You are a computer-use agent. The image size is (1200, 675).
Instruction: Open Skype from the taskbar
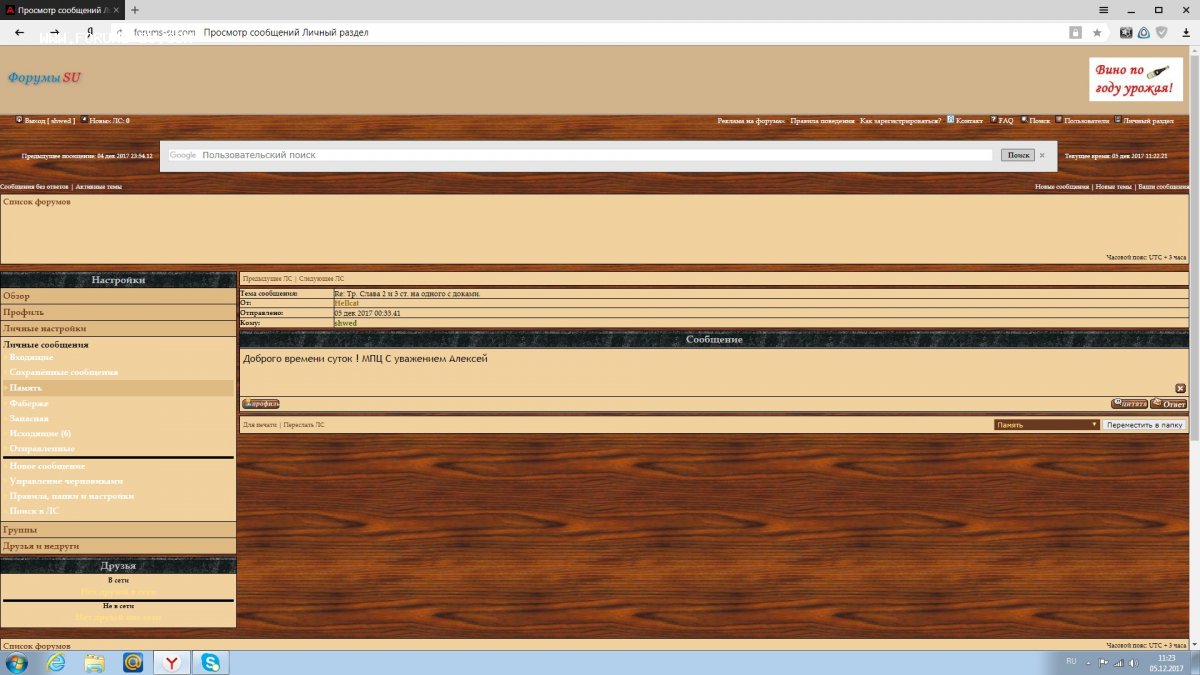(211, 662)
